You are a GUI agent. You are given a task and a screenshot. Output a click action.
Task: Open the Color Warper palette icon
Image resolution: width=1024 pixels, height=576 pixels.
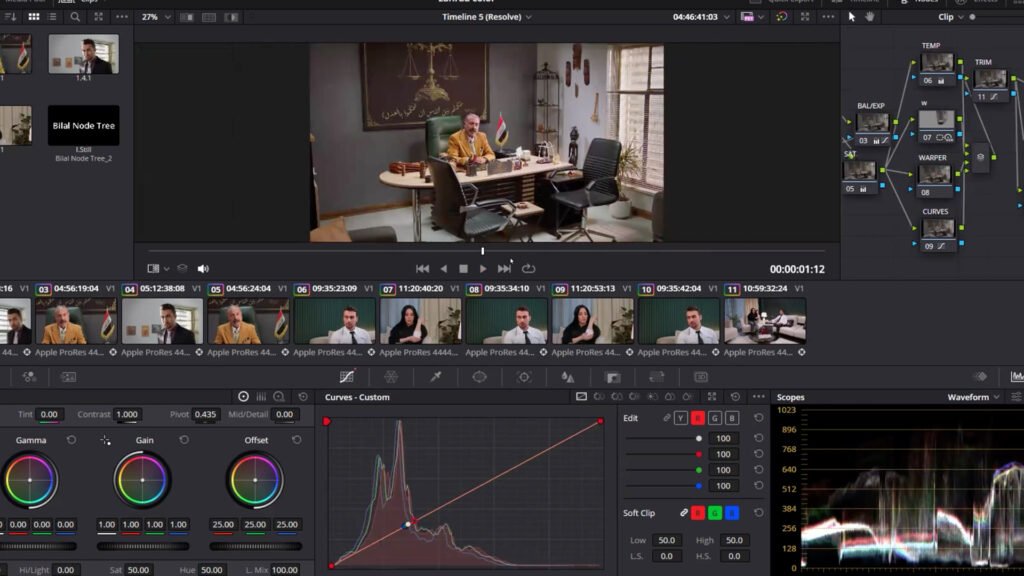click(x=391, y=377)
